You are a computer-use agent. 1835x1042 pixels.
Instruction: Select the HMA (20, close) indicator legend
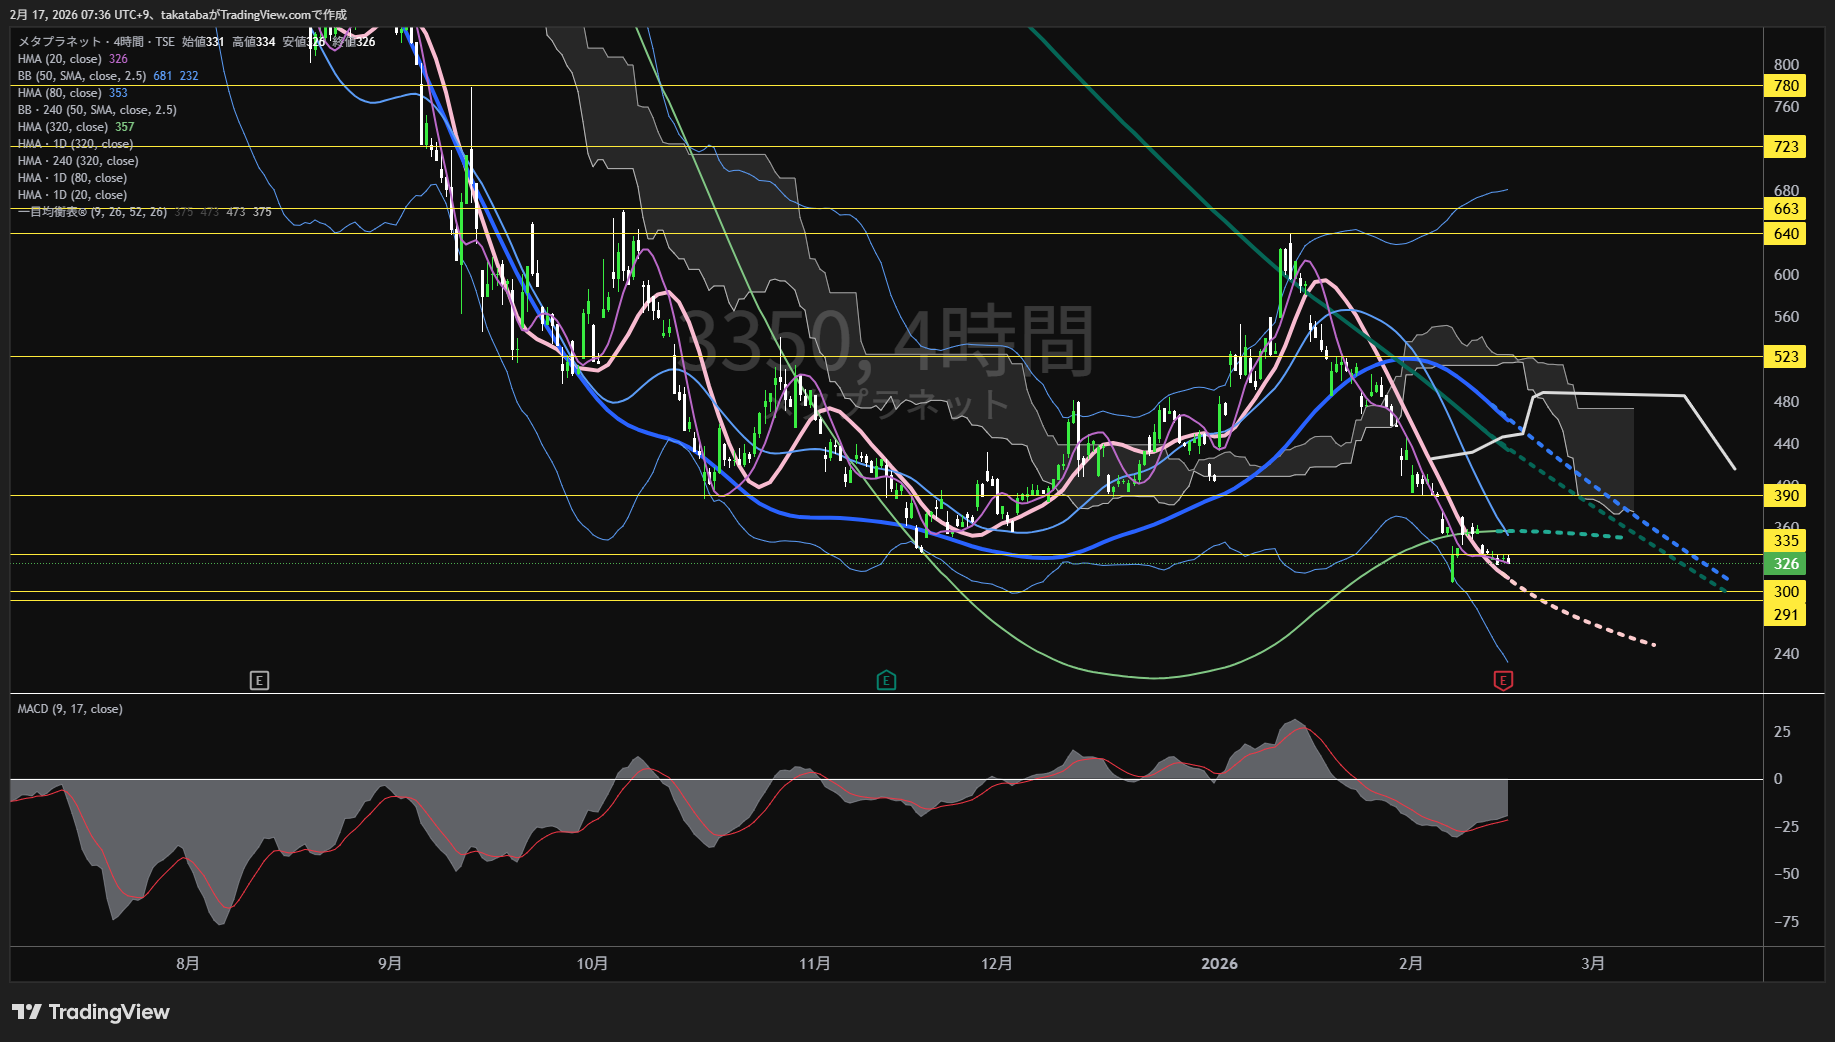[x=60, y=59]
